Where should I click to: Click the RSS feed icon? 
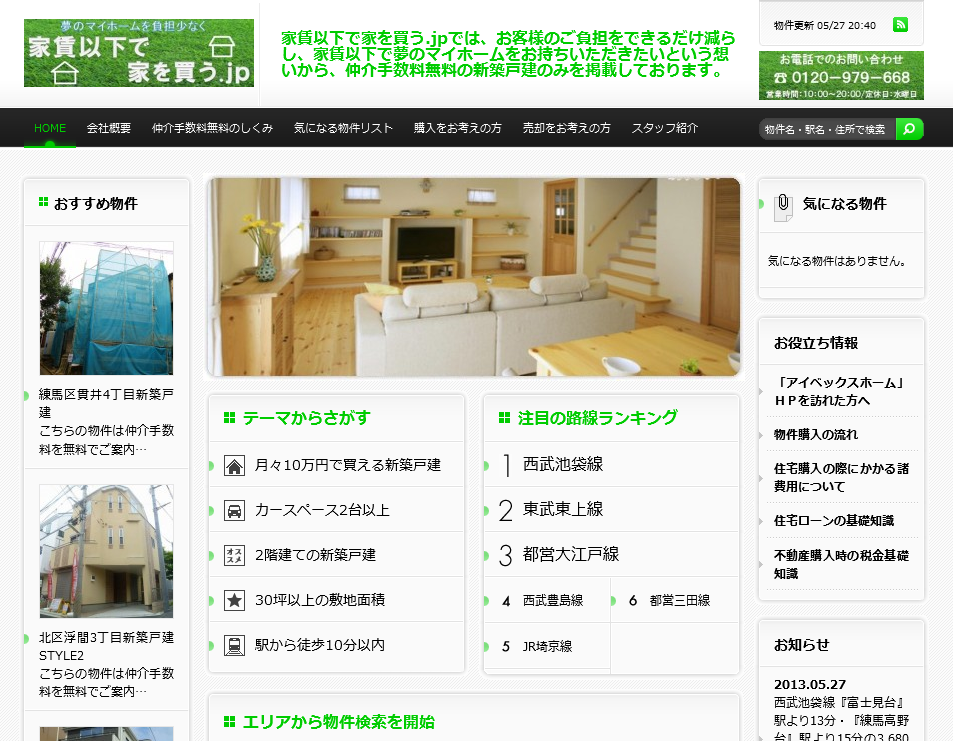pos(900,25)
